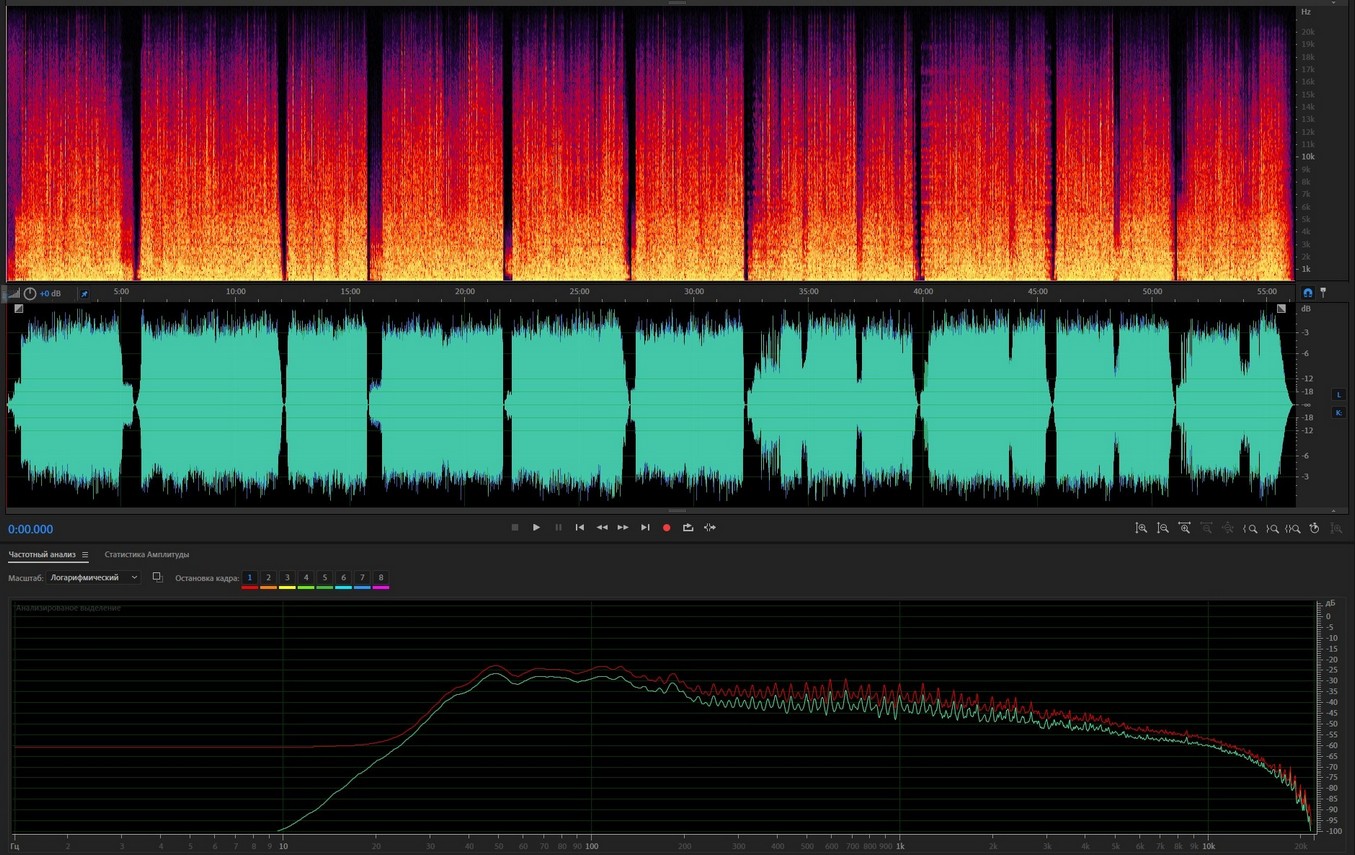Click the red Record button
This screenshot has height=855, width=1355.
[x=667, y=528]
